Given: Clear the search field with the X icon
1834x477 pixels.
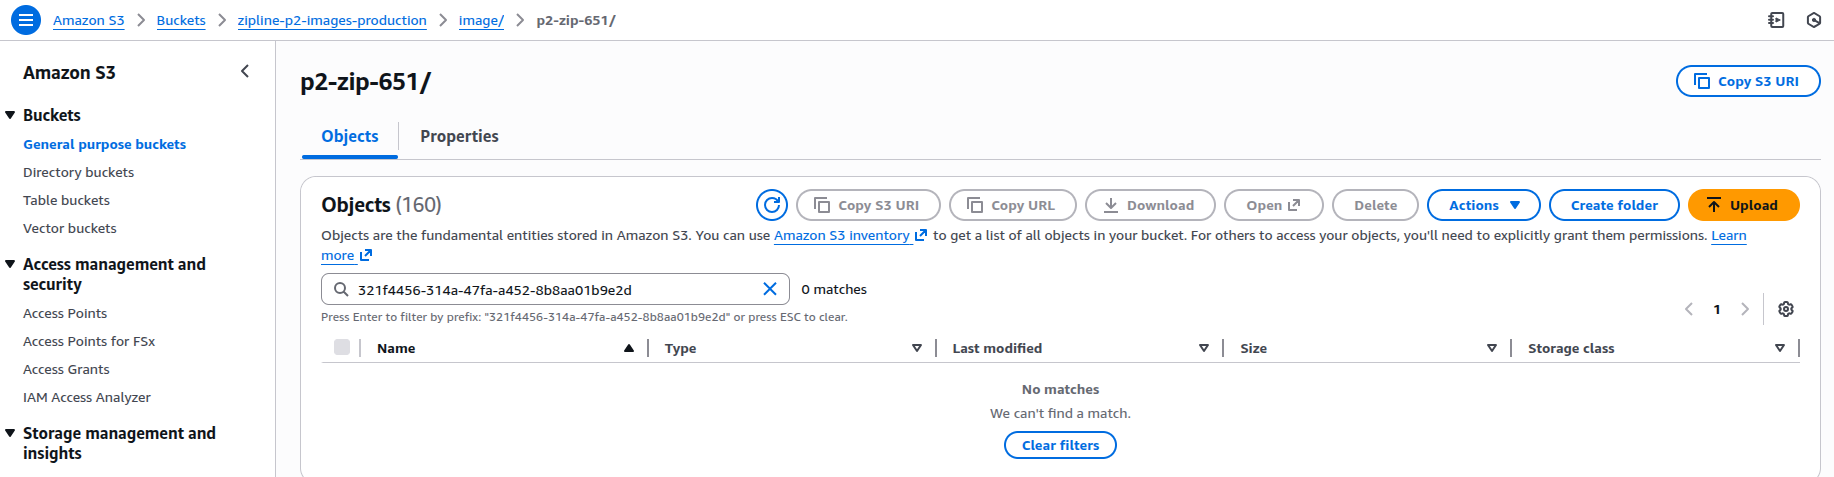Looking at the screenshot, I should pos(770,289).
